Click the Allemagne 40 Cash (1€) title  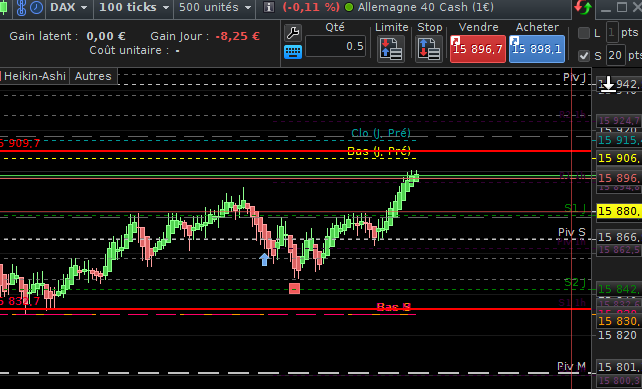tap(425, 7)
